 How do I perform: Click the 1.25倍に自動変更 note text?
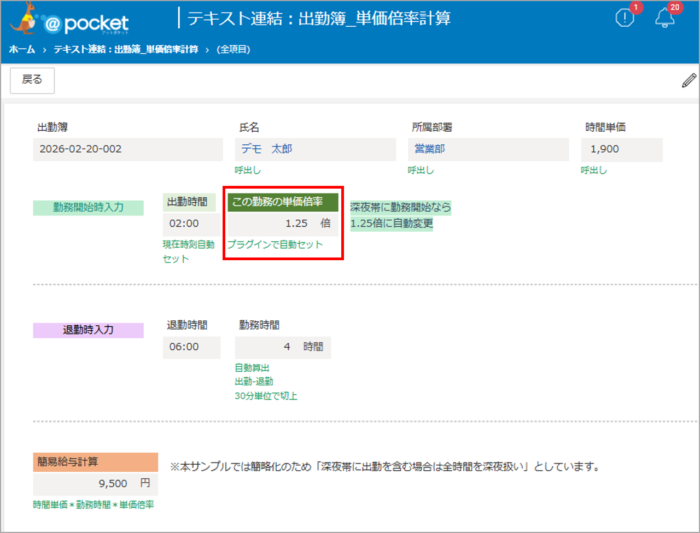tap(392, 224)
